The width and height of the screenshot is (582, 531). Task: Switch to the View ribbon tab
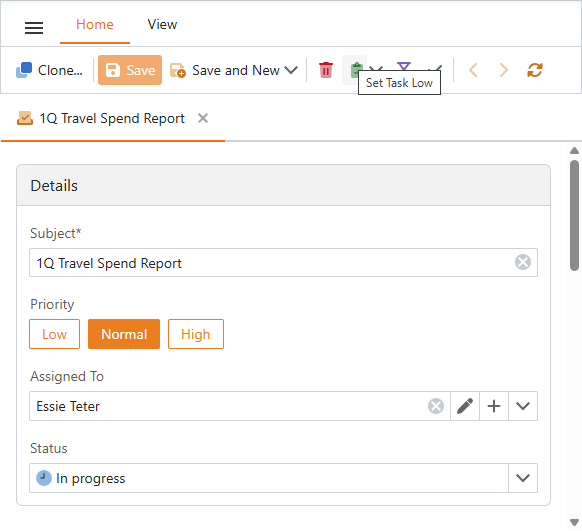click(162, 24)
